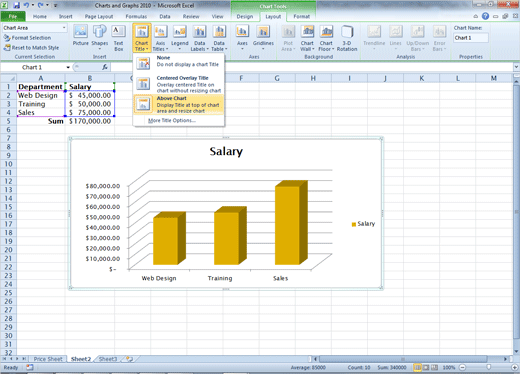Insert a Text Box
Image resolution: width=520 pixels, height=374 pixels.
pos(118,37)
